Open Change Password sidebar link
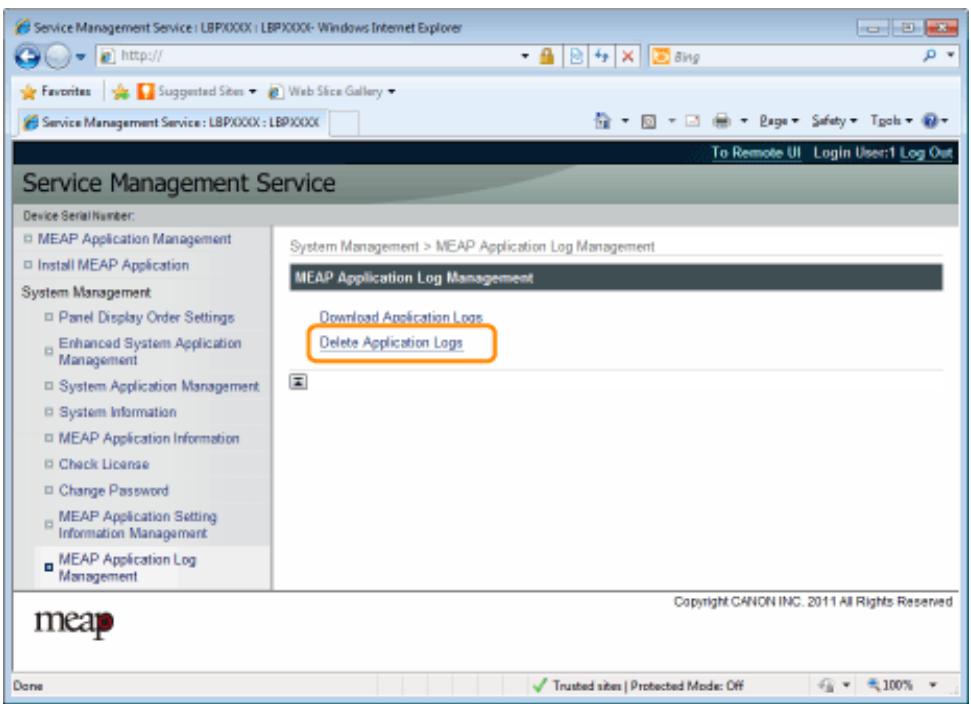971x704 pixels. pos(113,490)
